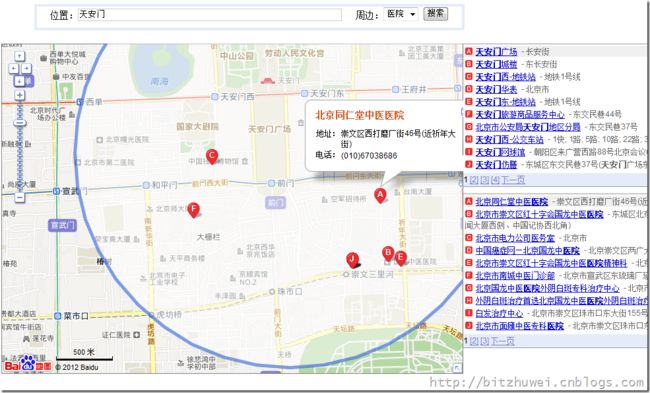650x393 pixels.
Task: Click the red icon A beside 天安门广场 result
Action: [x=469, y=52]
